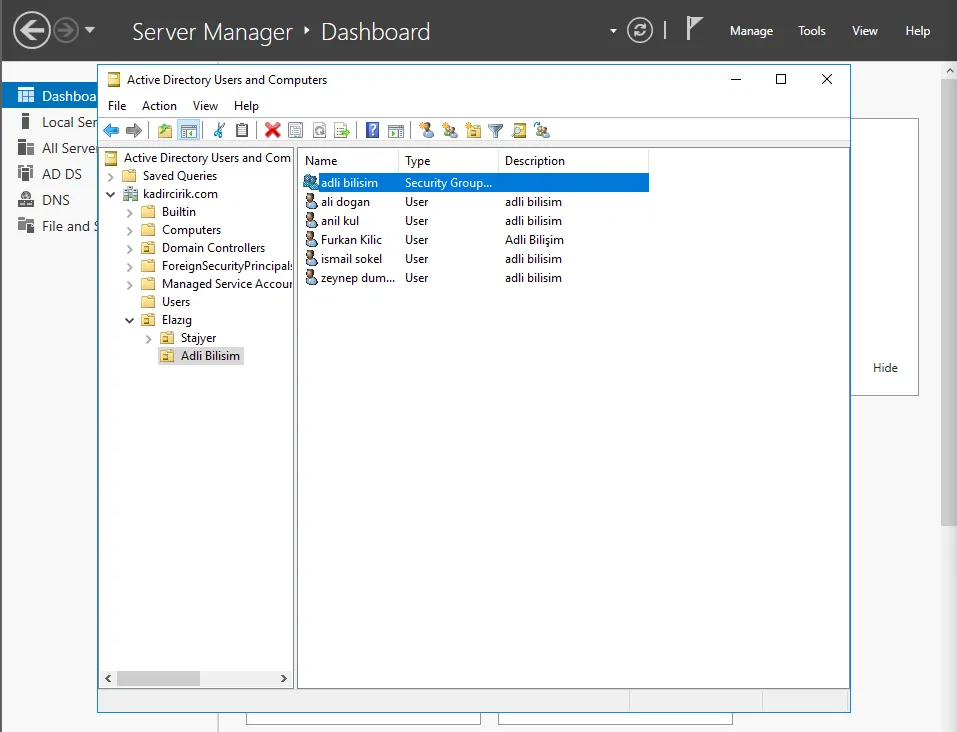
Task: Create a new group with toolbar icon
Action: pos(450,130)
